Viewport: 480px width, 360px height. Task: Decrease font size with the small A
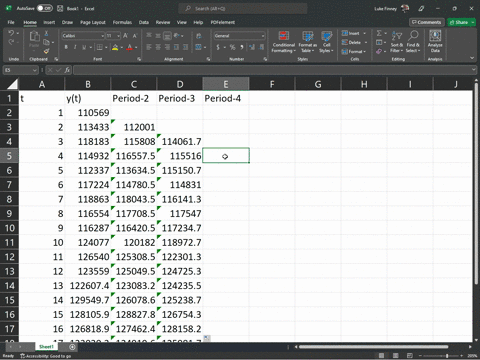[135, 36]
